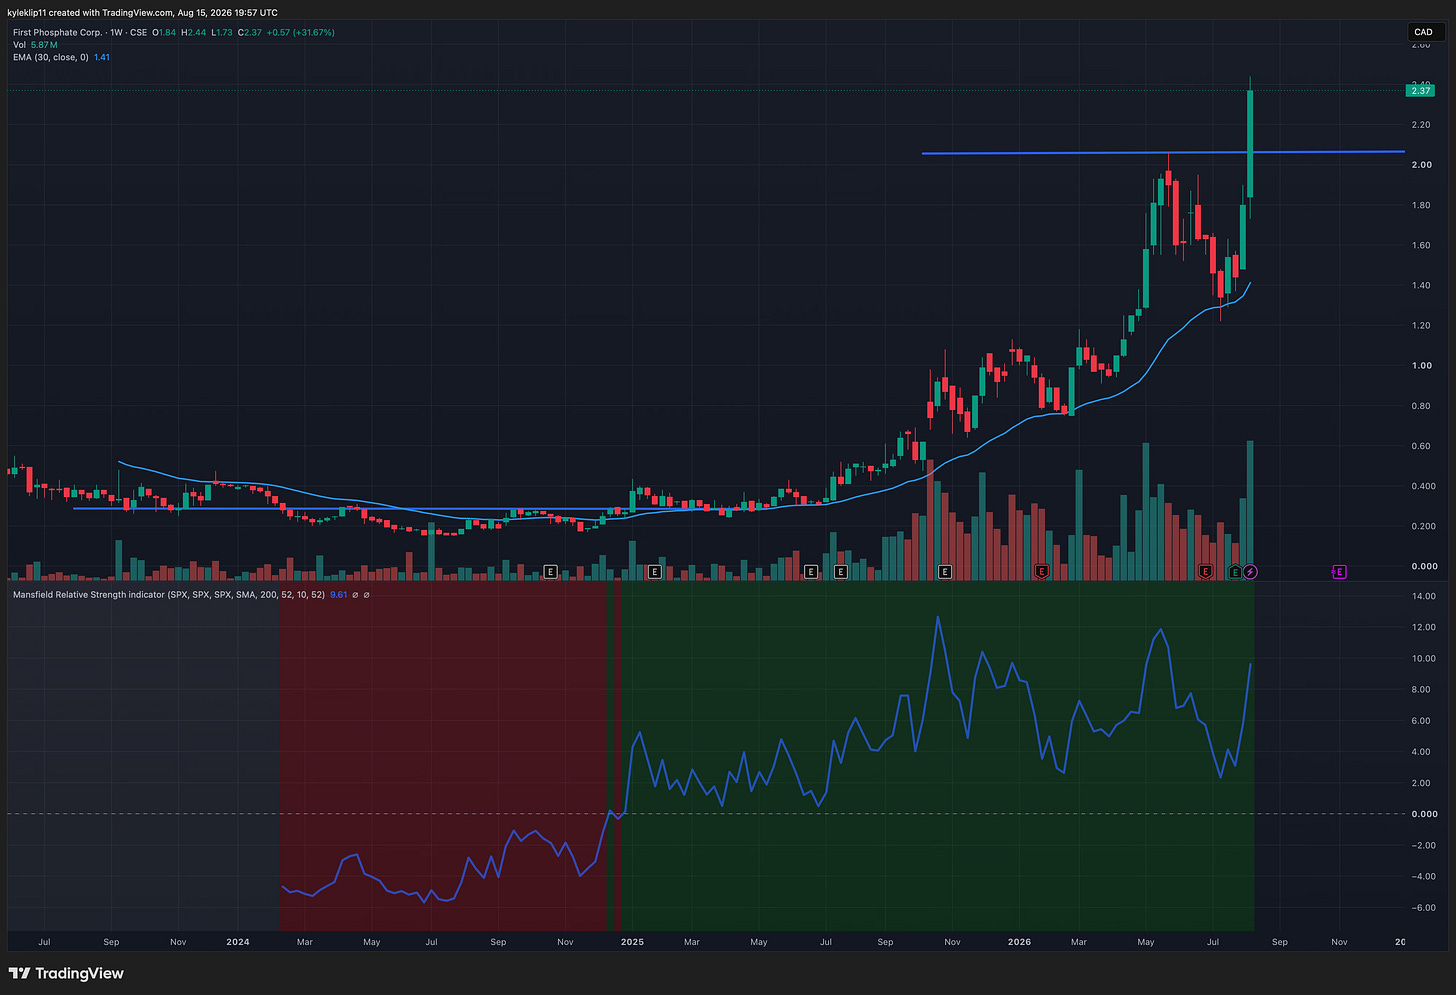Viewport: 1456px width, 995px height.
Task: Click the 2025 label on the time axis
Action: [632, 942]
